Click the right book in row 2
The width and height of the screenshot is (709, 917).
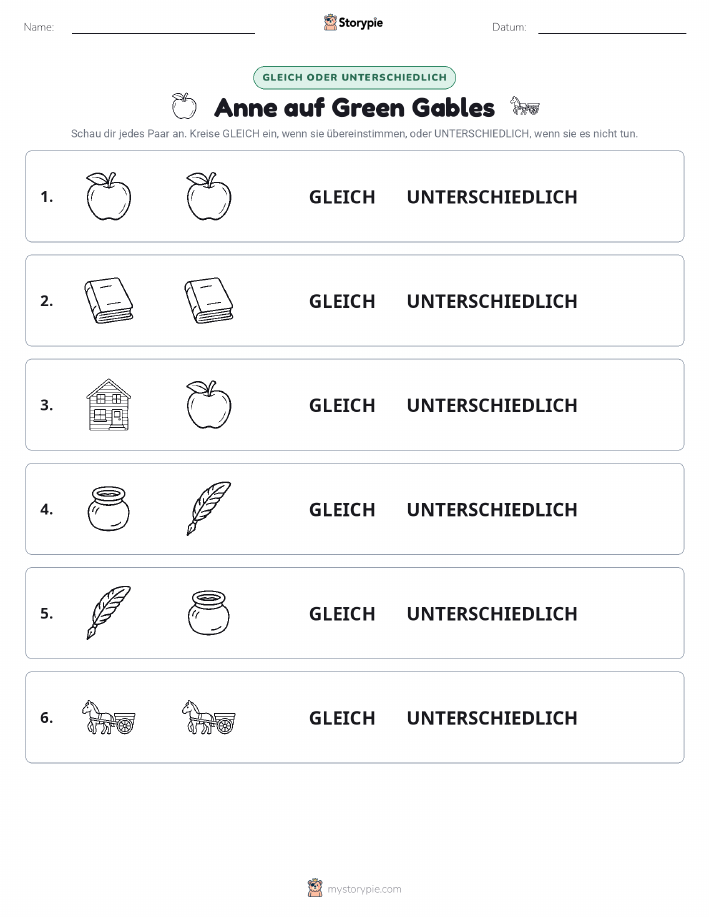(209, 301)
